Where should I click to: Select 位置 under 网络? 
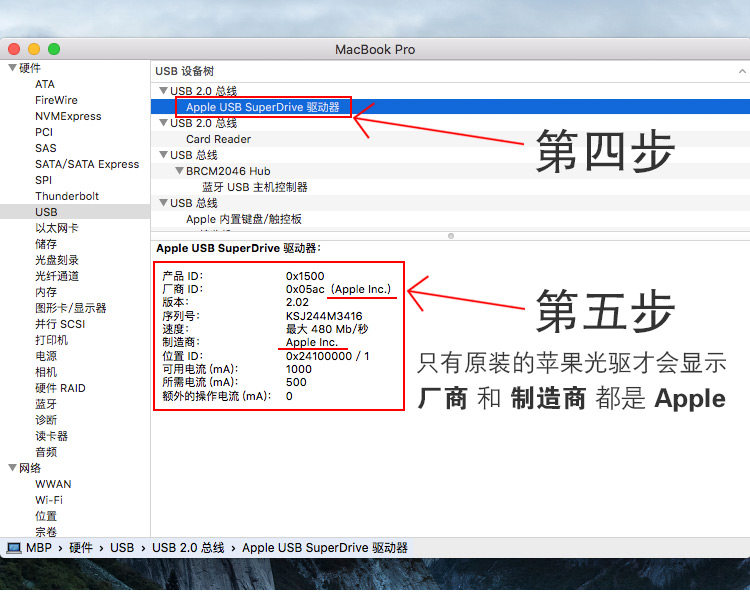46,516
